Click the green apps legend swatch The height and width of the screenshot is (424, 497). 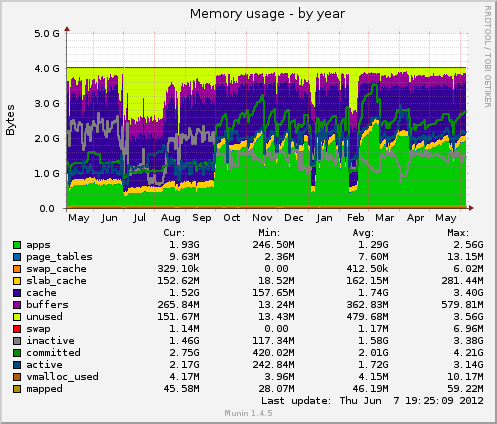click(17, 245)
